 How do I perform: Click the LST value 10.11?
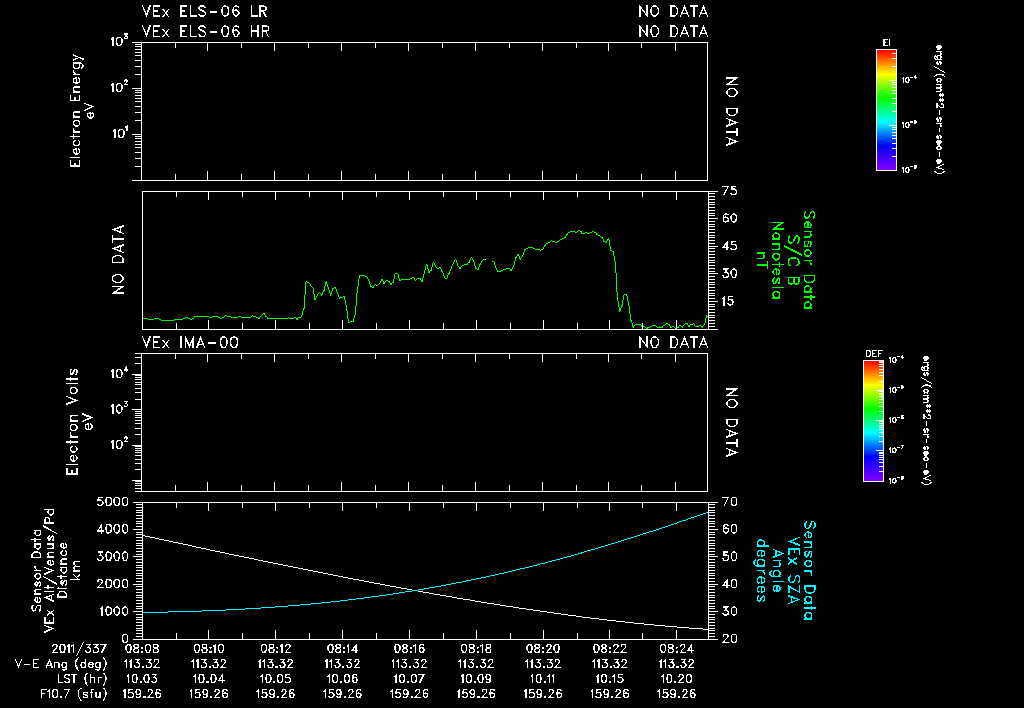click(x=543, y=679)
